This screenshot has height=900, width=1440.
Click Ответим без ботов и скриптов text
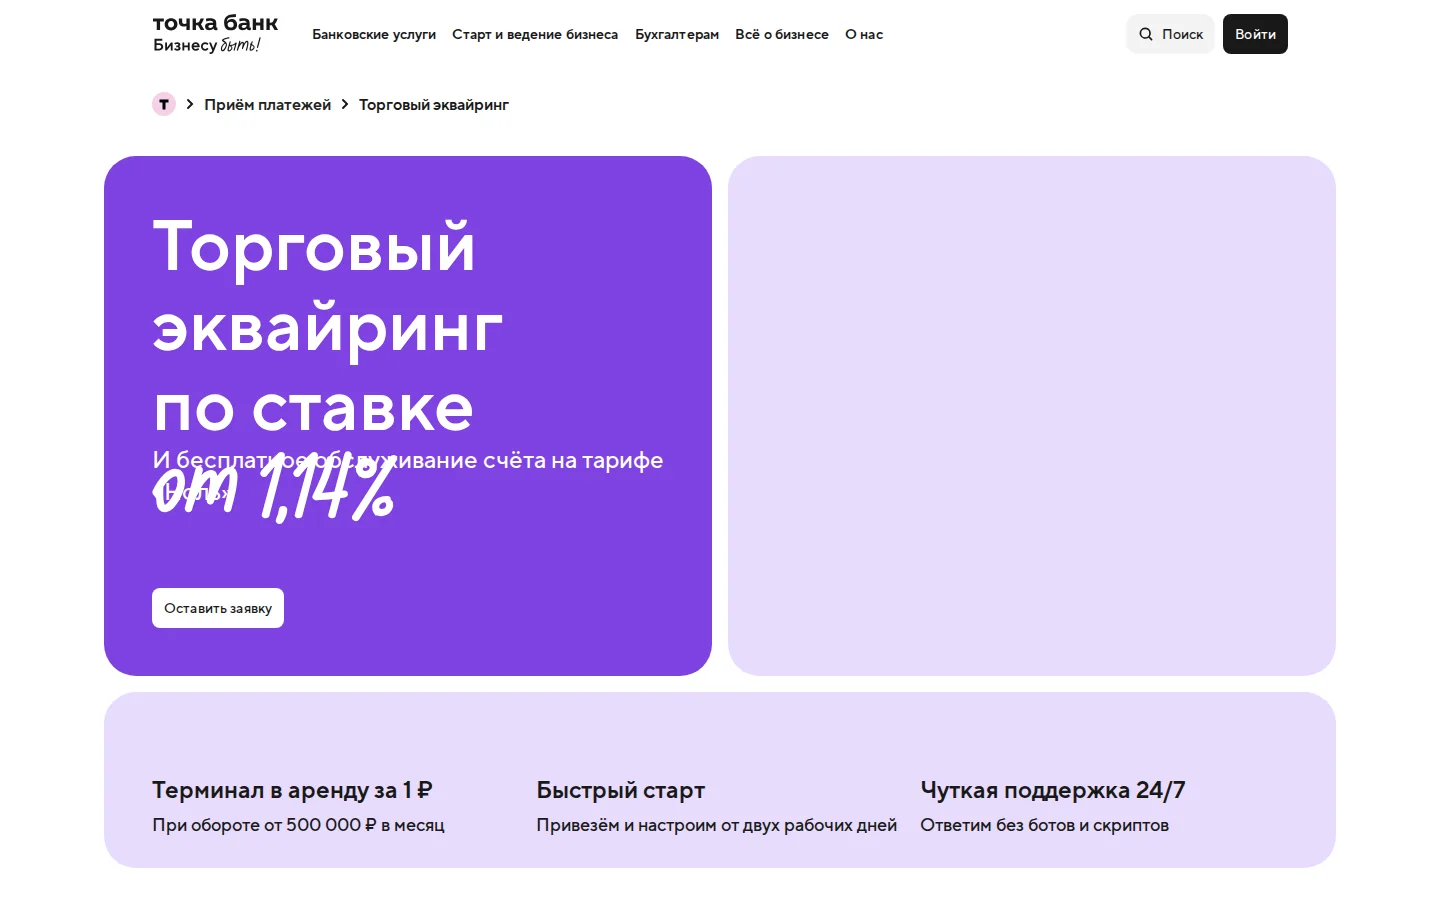[x=1044, y=825]
